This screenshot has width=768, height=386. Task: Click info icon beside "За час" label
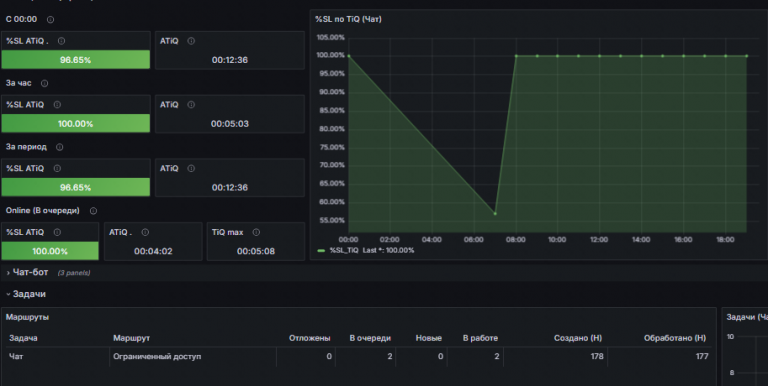click(x=45, y=83)
